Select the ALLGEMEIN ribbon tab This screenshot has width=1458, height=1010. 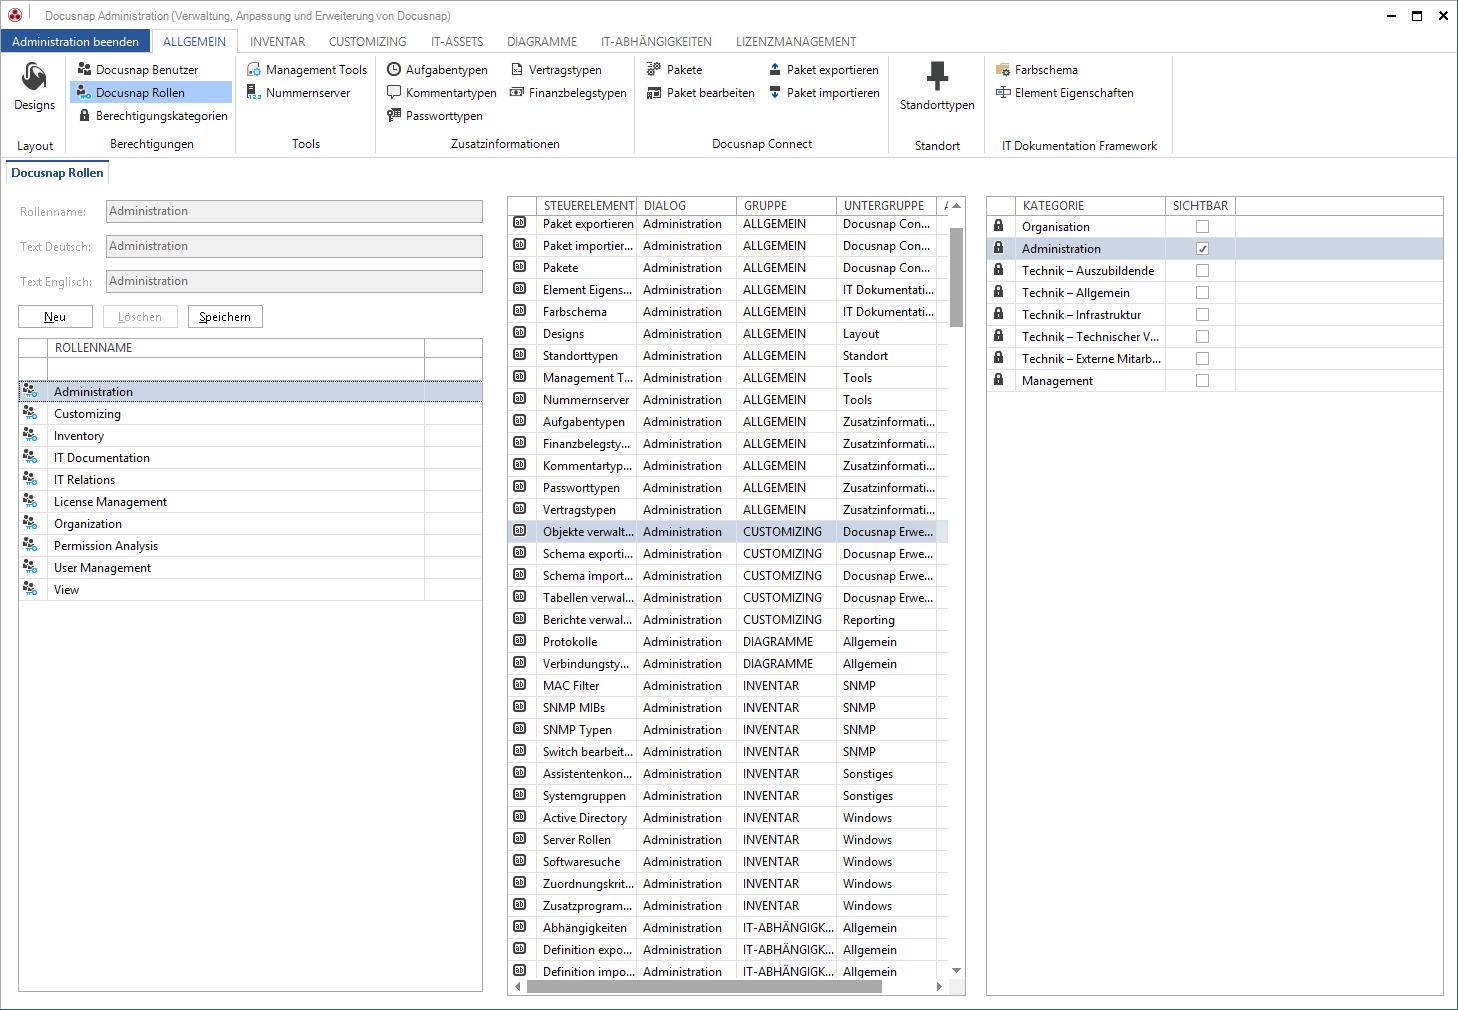194,42
